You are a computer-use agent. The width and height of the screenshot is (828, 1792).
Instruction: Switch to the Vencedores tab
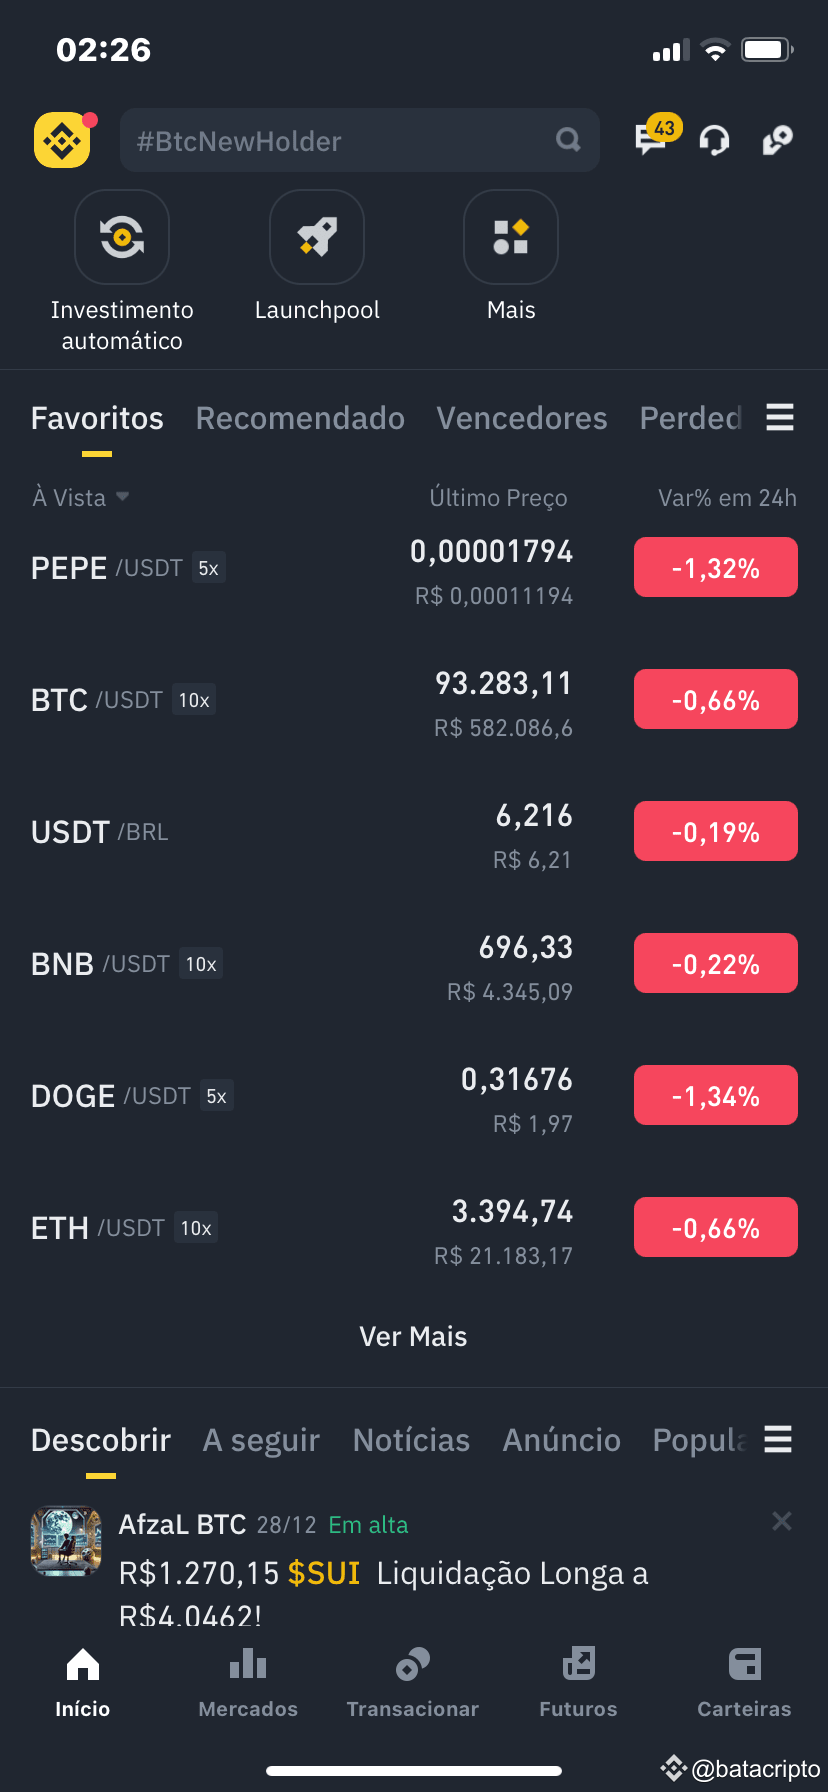(522, 418)
